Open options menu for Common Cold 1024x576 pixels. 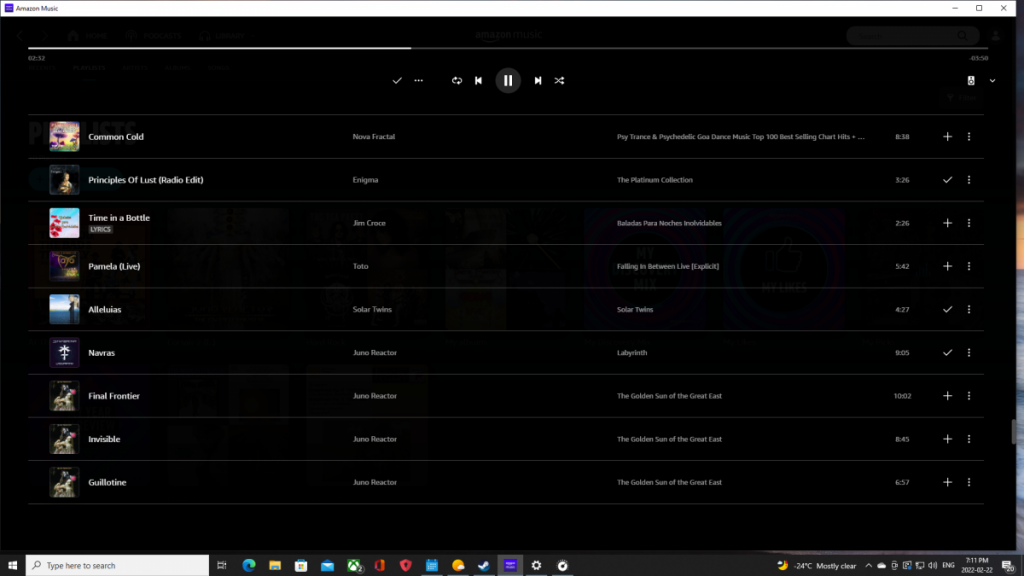point(968,136)
